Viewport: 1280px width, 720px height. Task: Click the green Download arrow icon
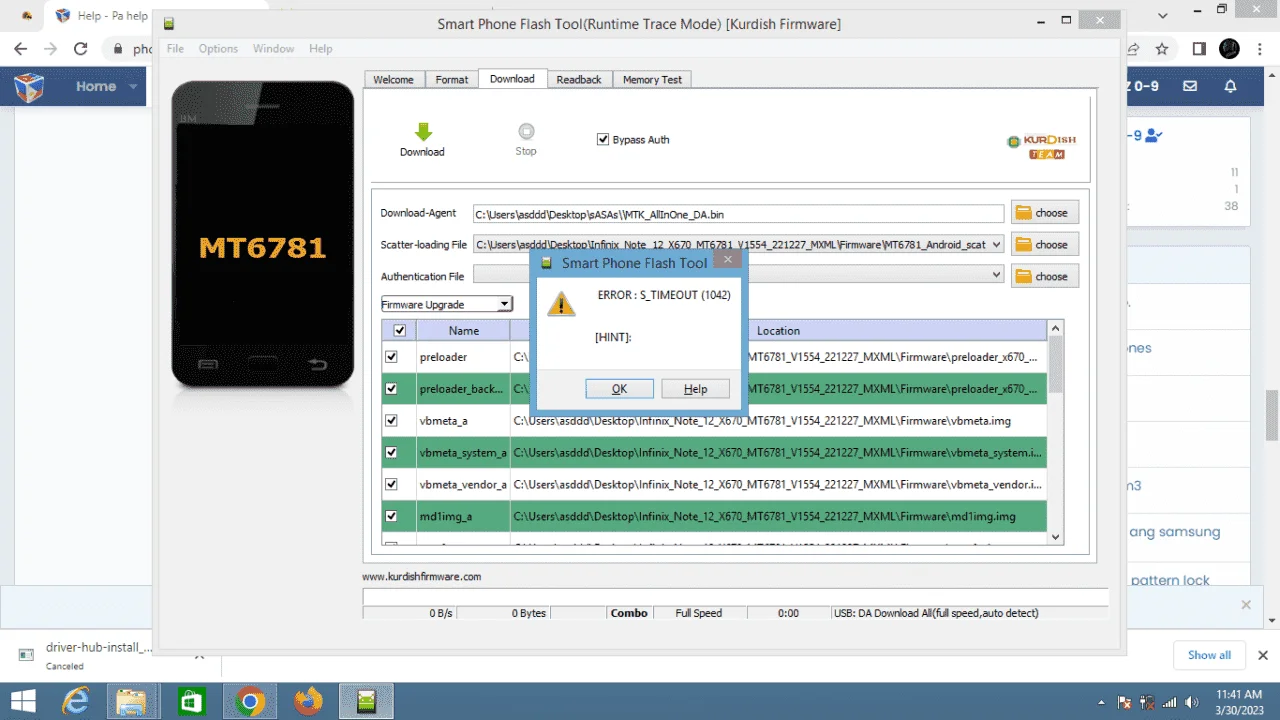[423, 131]
